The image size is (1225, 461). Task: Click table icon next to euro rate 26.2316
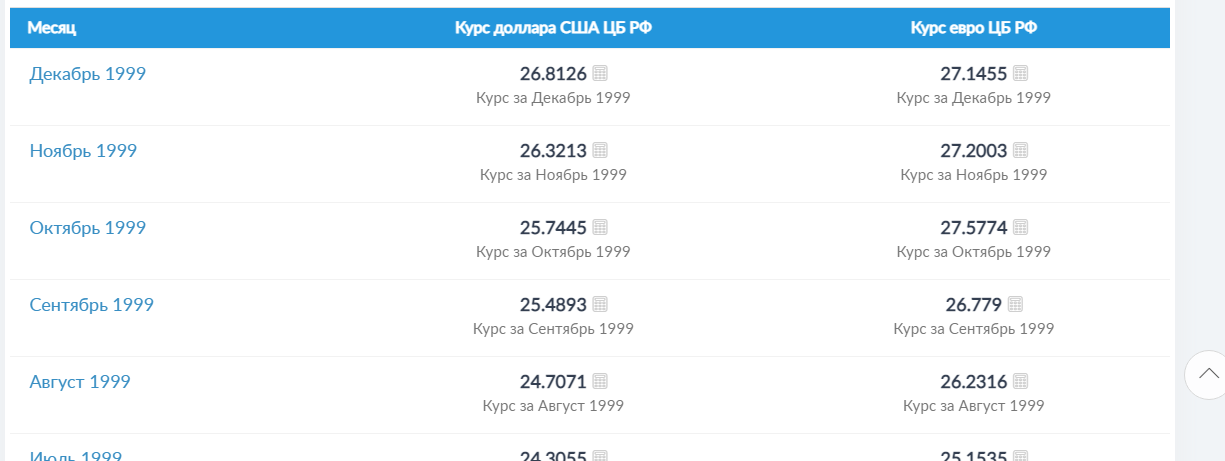pos(1021,381)
